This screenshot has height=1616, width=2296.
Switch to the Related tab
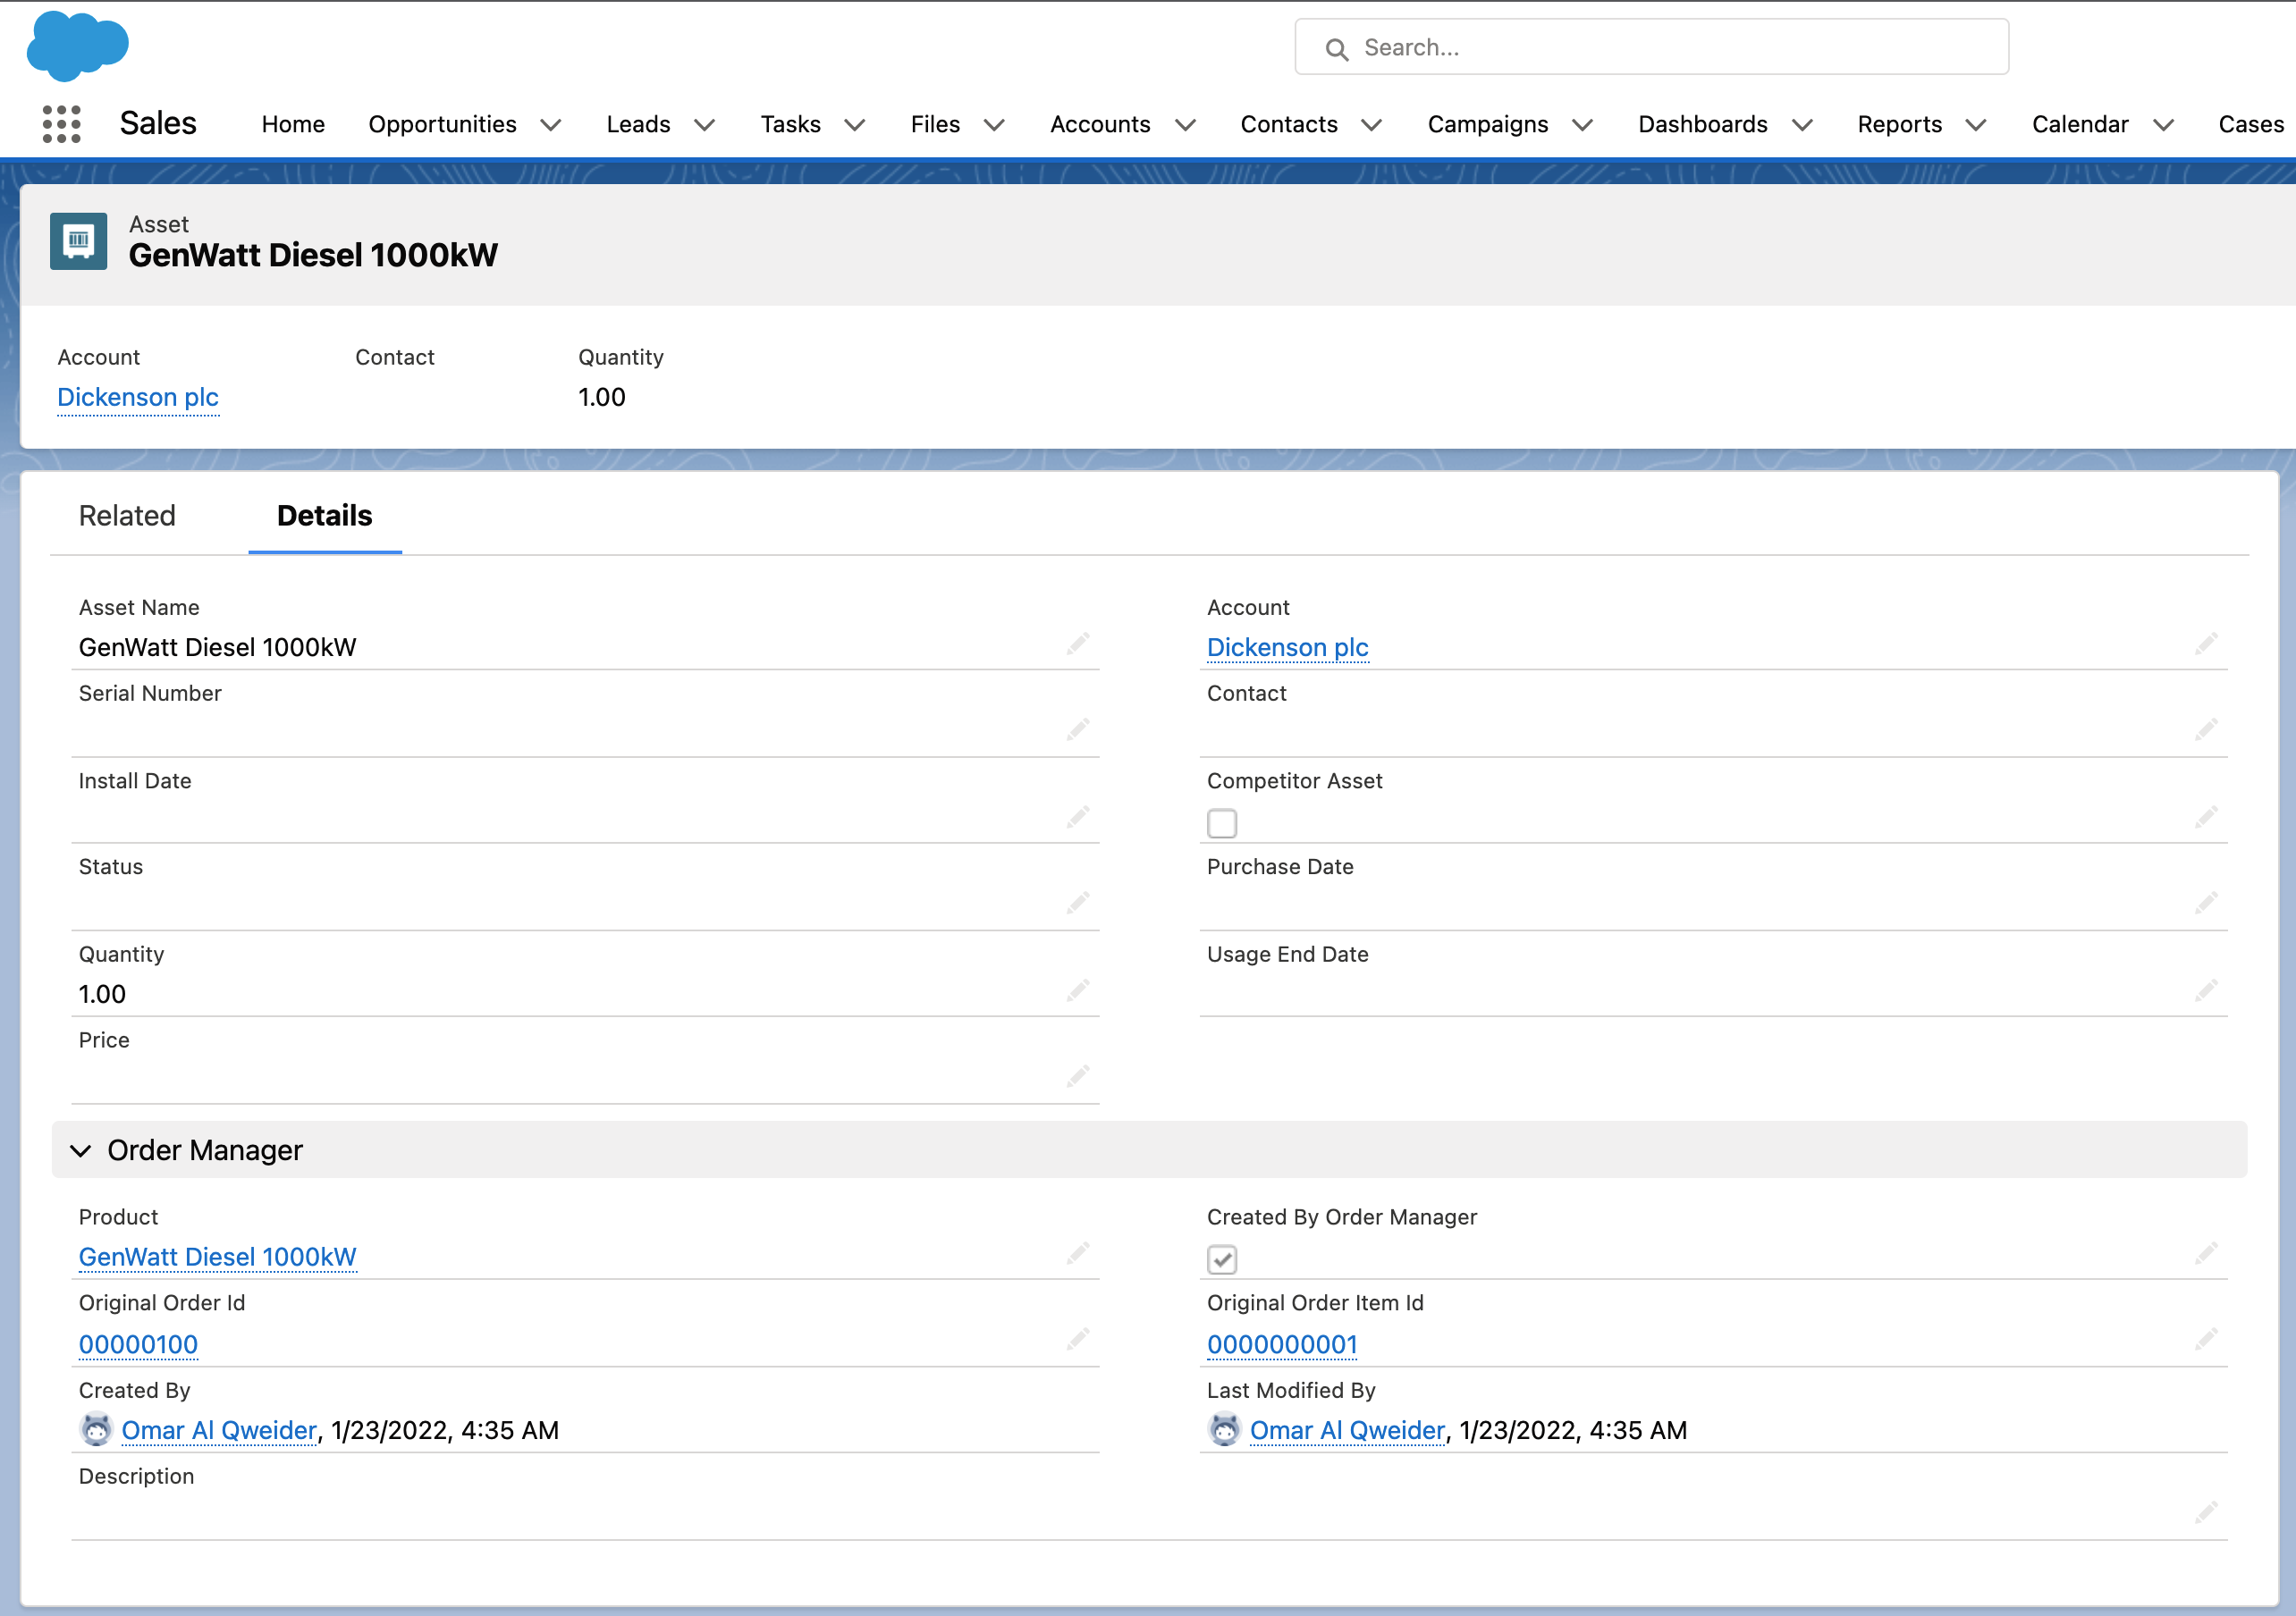(x=127, y=515)
